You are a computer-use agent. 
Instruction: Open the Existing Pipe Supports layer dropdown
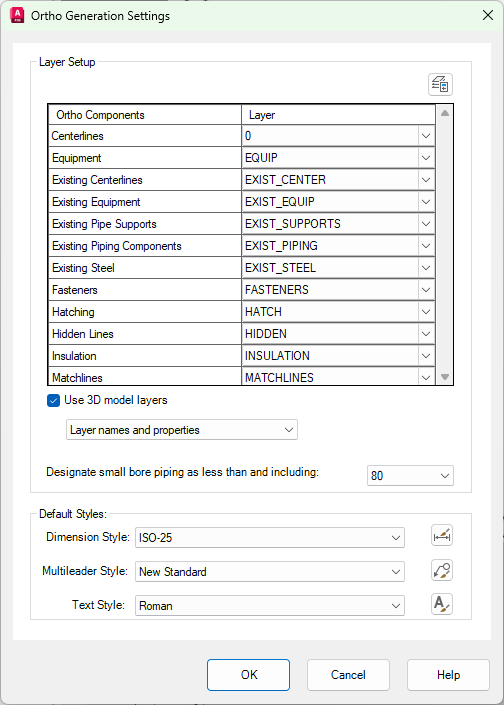[x=426, y=224]
